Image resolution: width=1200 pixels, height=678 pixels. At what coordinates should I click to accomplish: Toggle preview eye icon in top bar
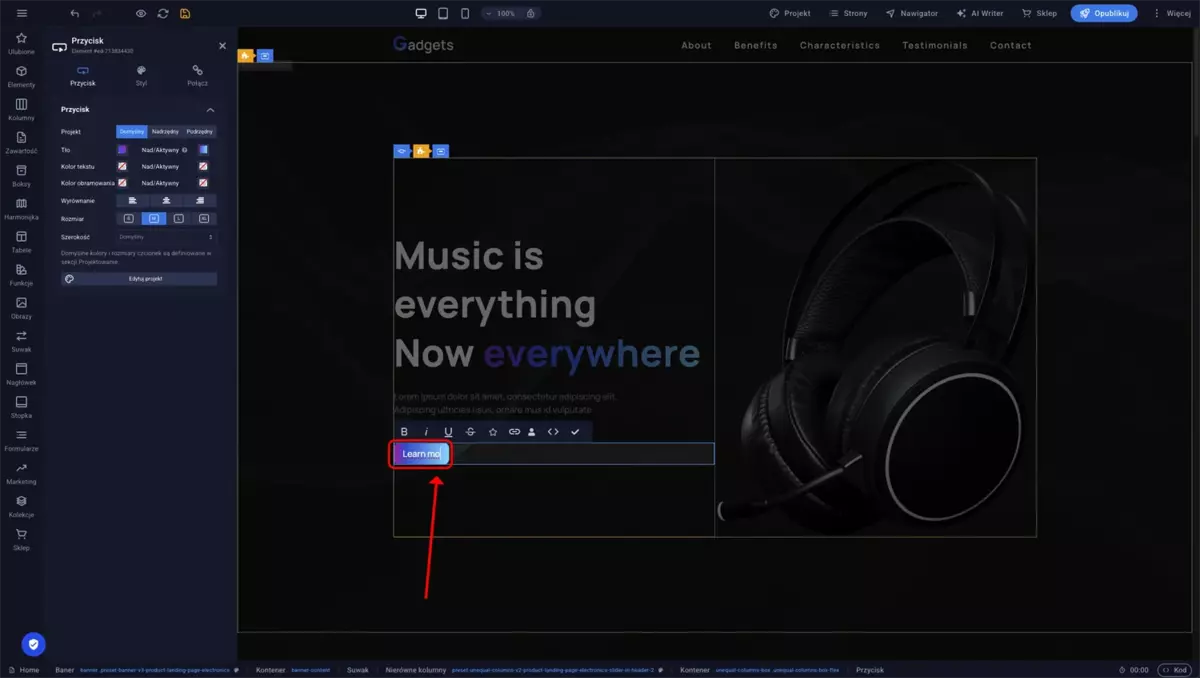click(x=141, y=13)
